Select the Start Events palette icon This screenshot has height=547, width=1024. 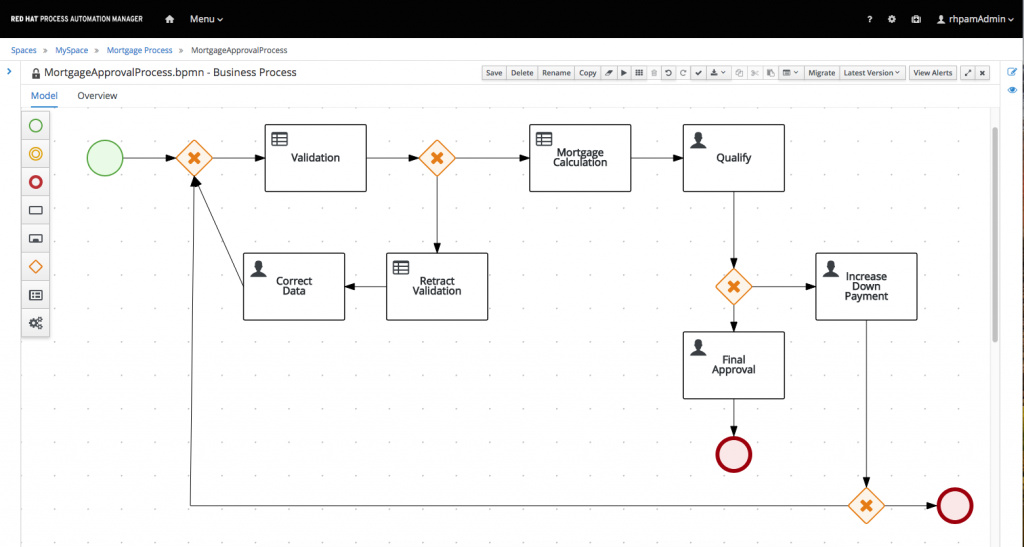(36, 126)
